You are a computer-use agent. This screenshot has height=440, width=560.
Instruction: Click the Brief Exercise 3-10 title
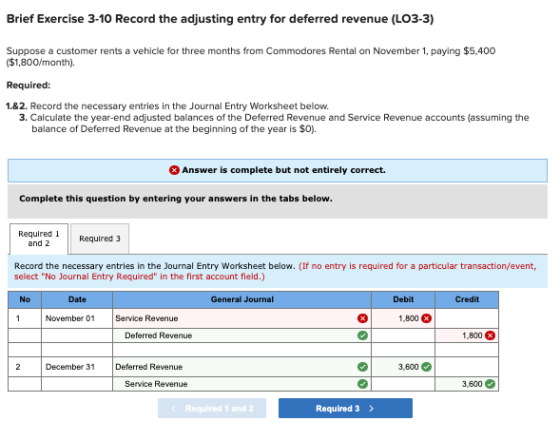[220, 19]
